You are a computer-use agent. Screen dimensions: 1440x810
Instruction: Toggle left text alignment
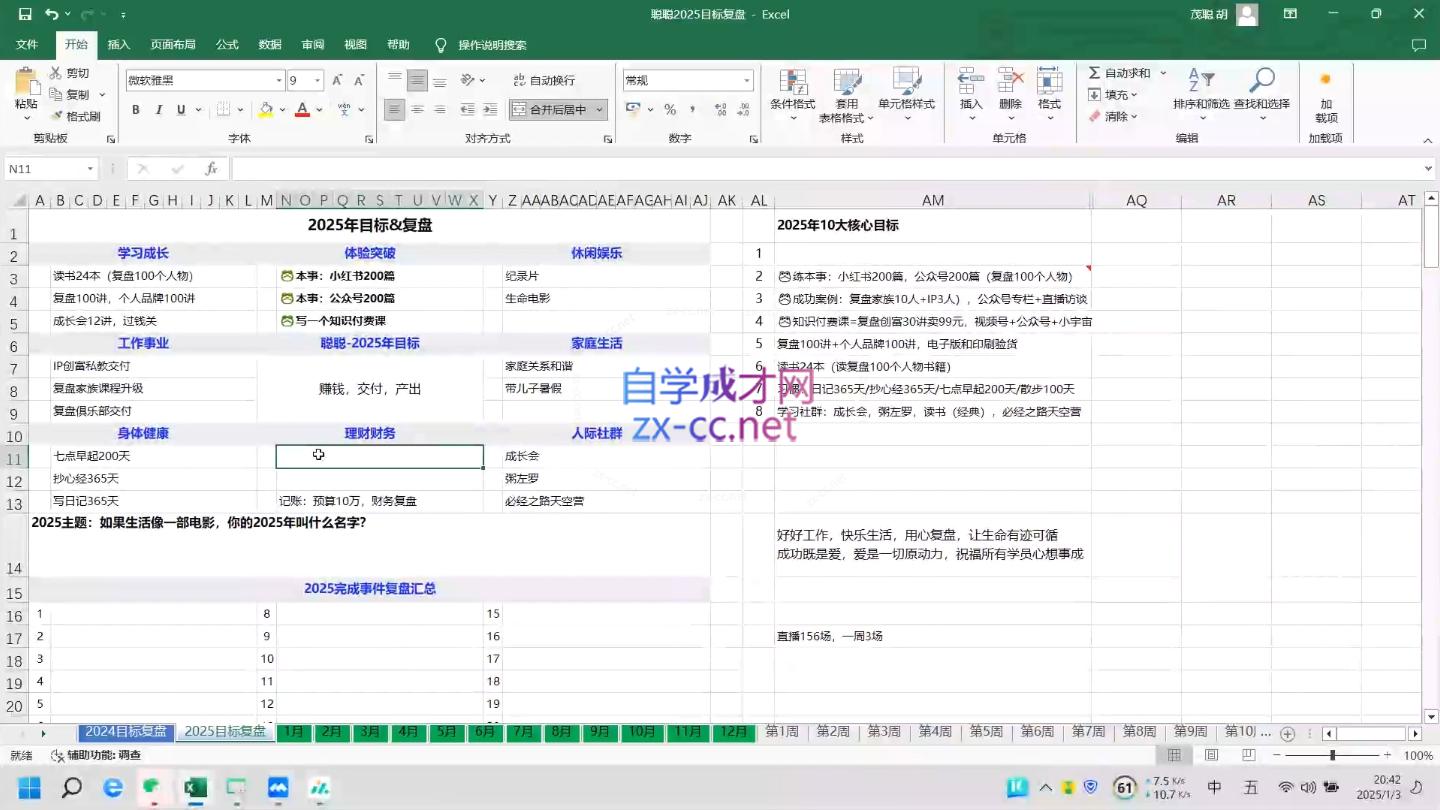coord(395,110)
